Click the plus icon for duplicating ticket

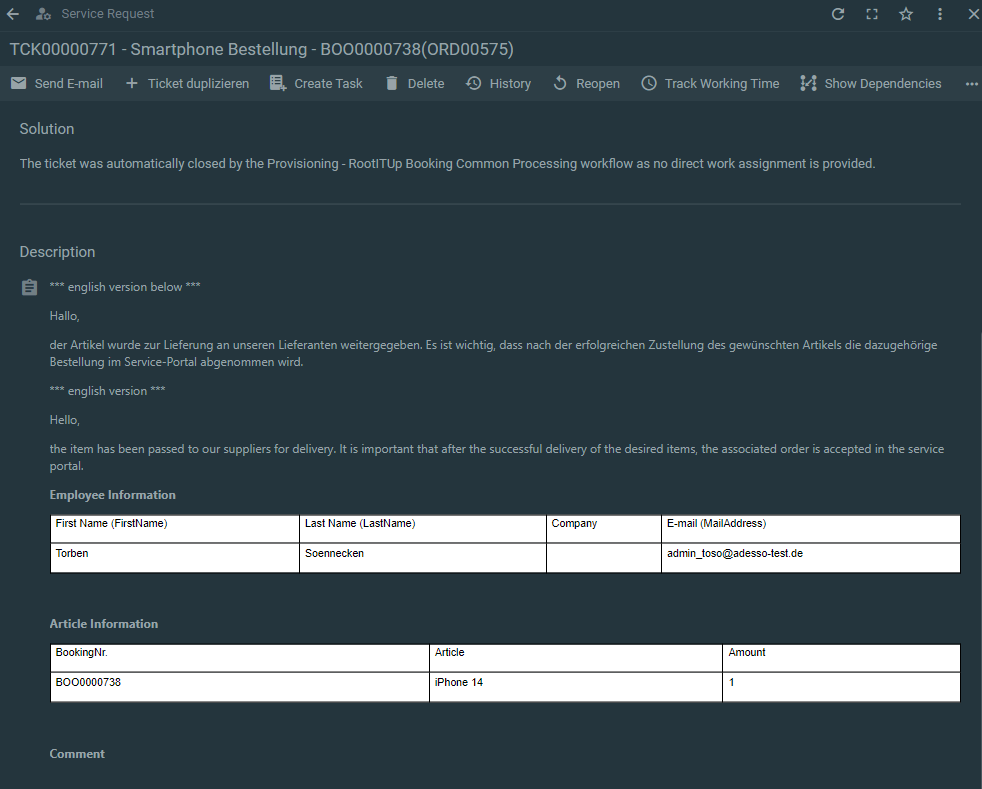click(x=132, y=83)
